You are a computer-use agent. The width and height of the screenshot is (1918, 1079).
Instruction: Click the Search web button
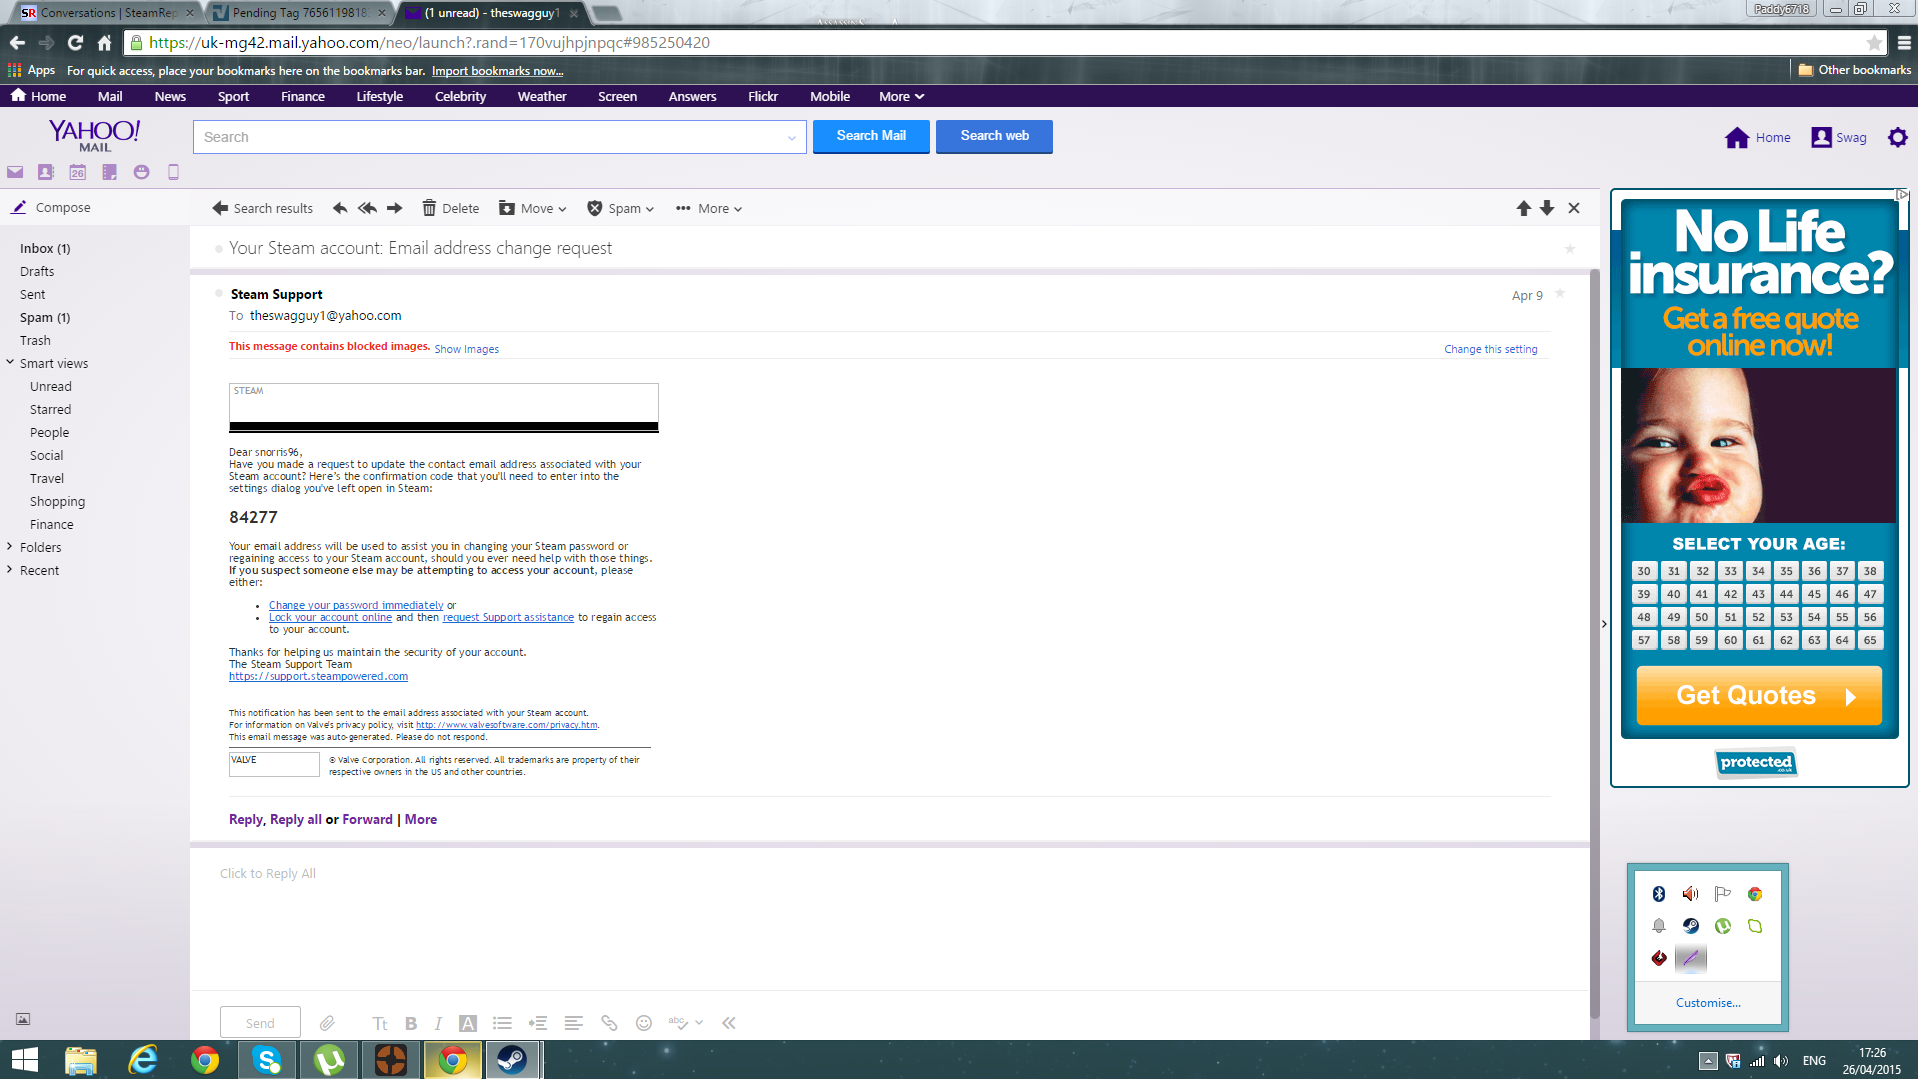pyautogui.click(x=994, y=136)
